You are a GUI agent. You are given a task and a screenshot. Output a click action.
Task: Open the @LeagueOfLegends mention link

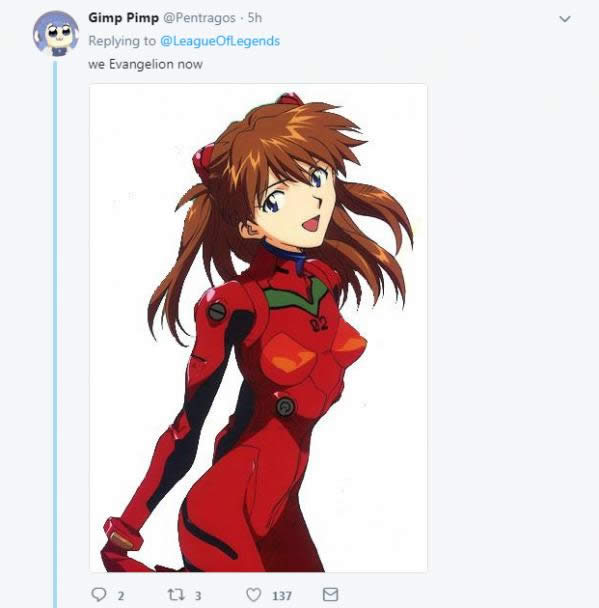click(x=220, y=41)
